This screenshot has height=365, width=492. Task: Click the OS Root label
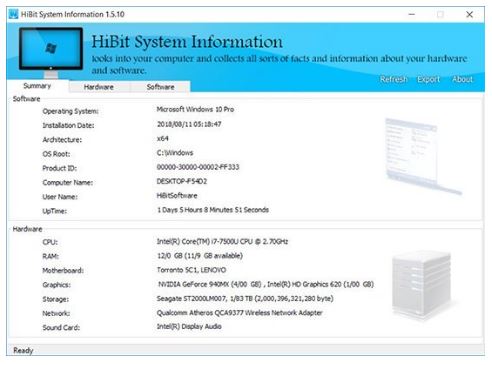[x=56, y=154]
